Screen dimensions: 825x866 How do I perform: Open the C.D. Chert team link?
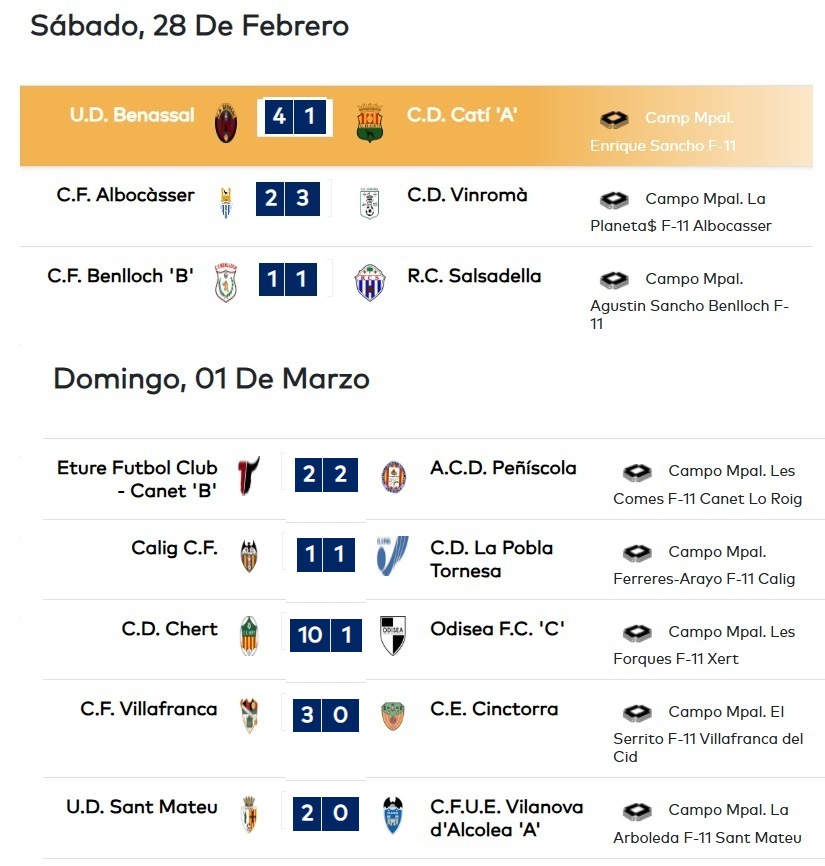pyautogui.click(x=169, y=629)
